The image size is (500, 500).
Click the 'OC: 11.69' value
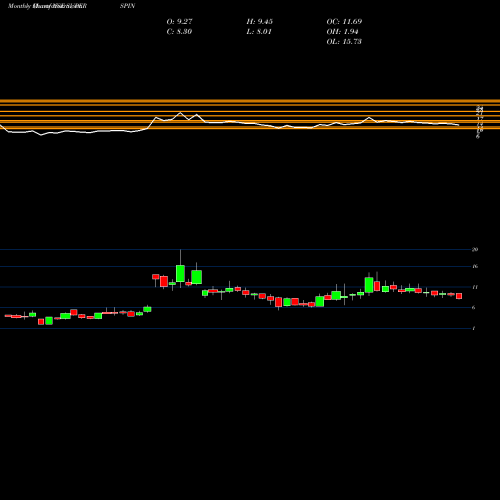click(x=344, y=22)
